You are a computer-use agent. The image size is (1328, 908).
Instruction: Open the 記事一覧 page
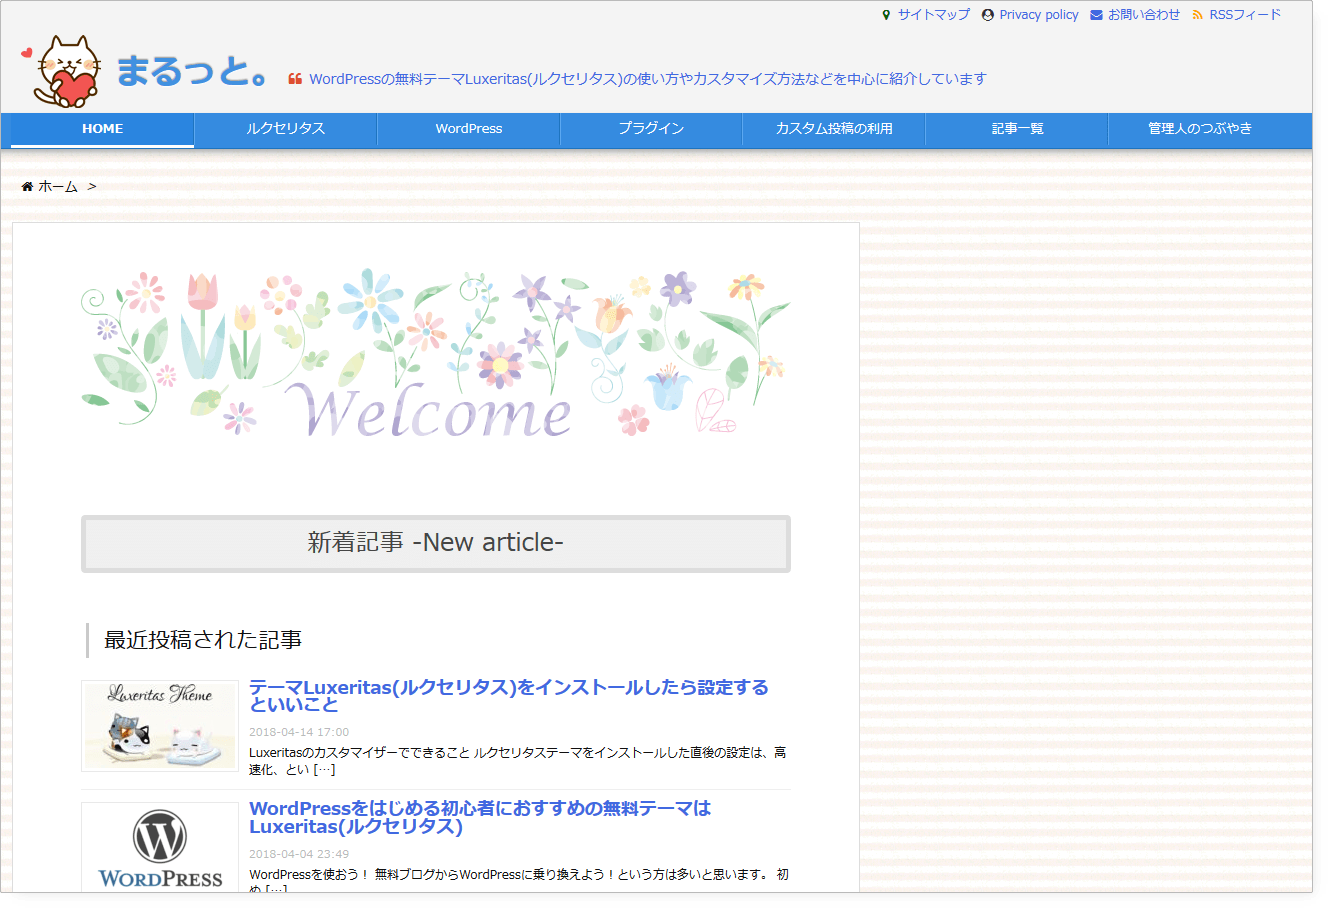pos(1016,131)
